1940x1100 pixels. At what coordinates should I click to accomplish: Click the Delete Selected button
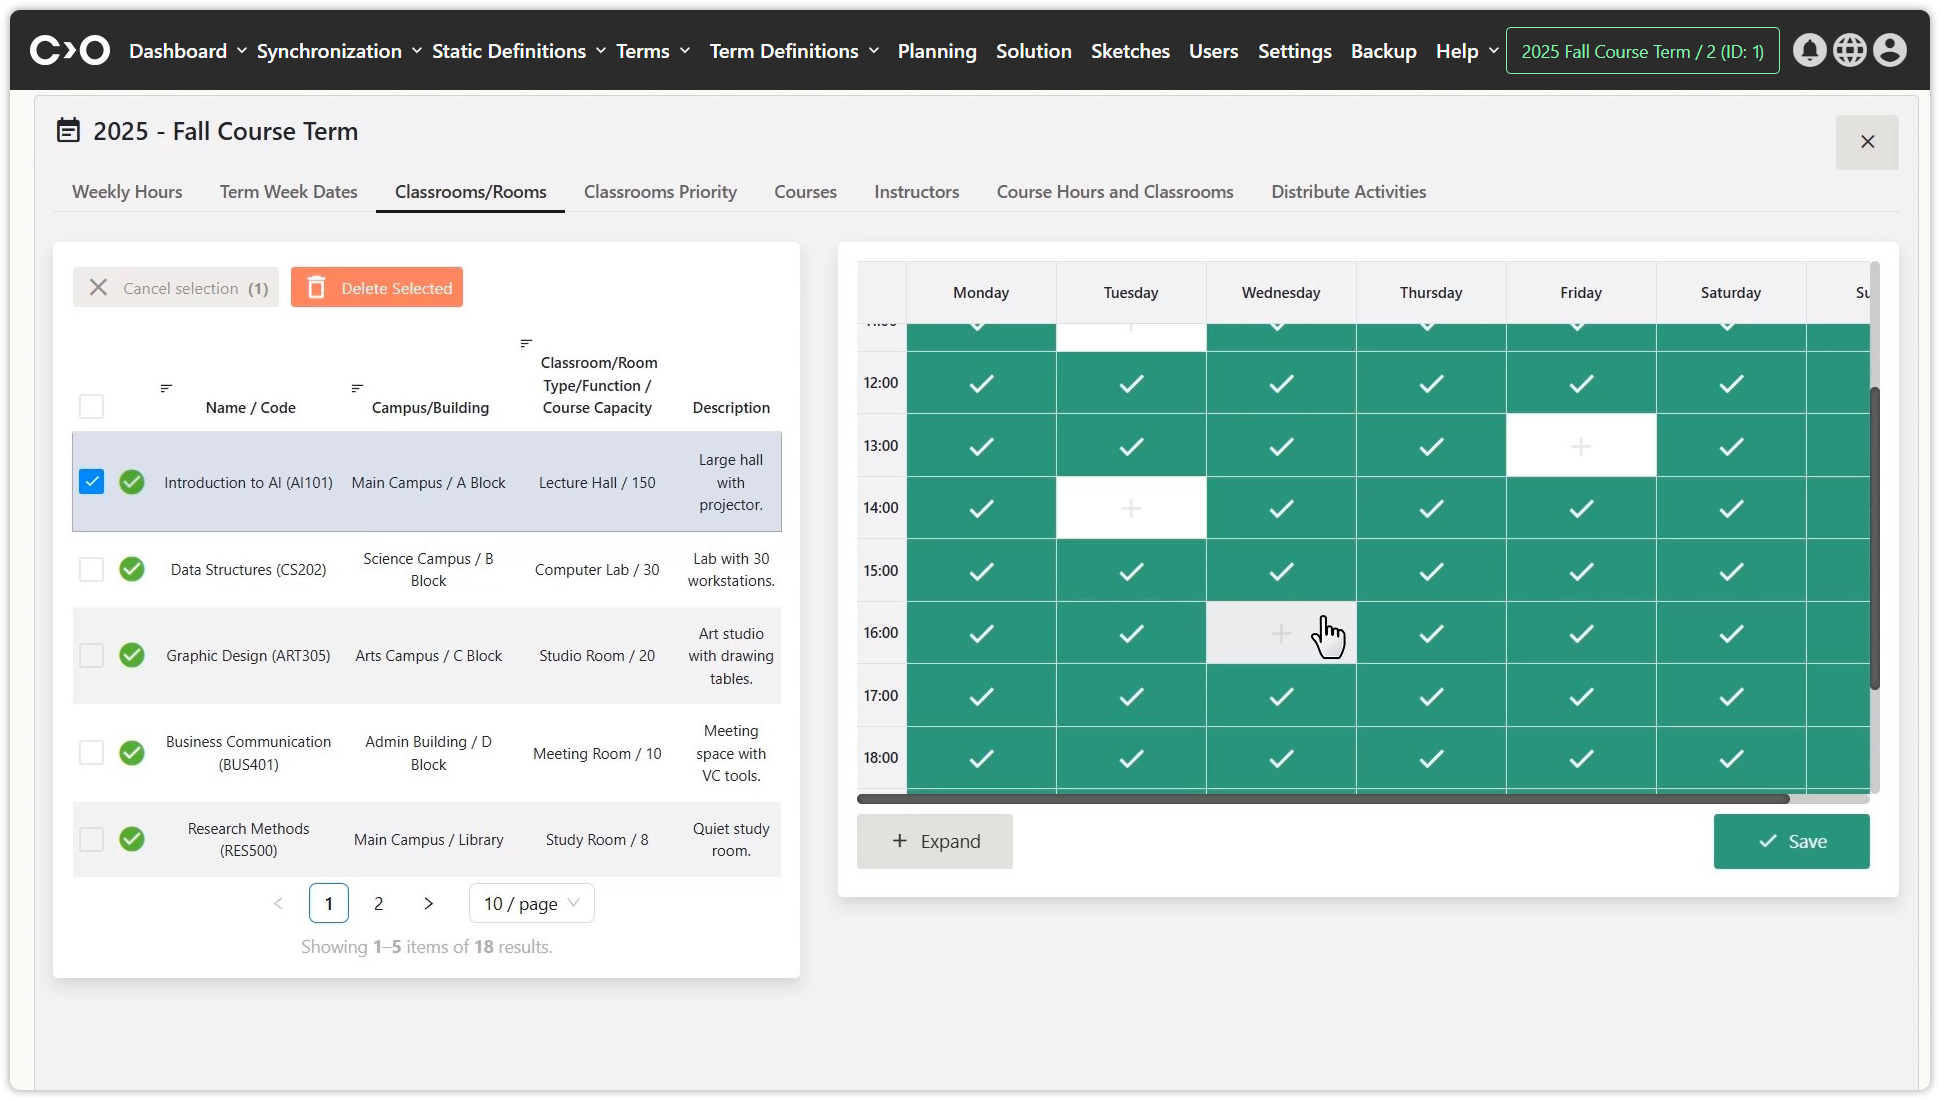pos(377,288)
